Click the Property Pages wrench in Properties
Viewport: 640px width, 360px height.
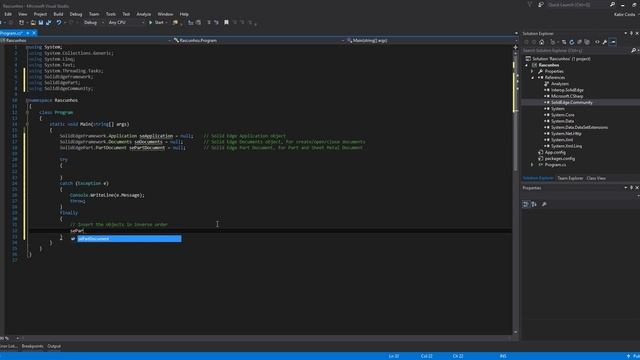click(544, 204)
